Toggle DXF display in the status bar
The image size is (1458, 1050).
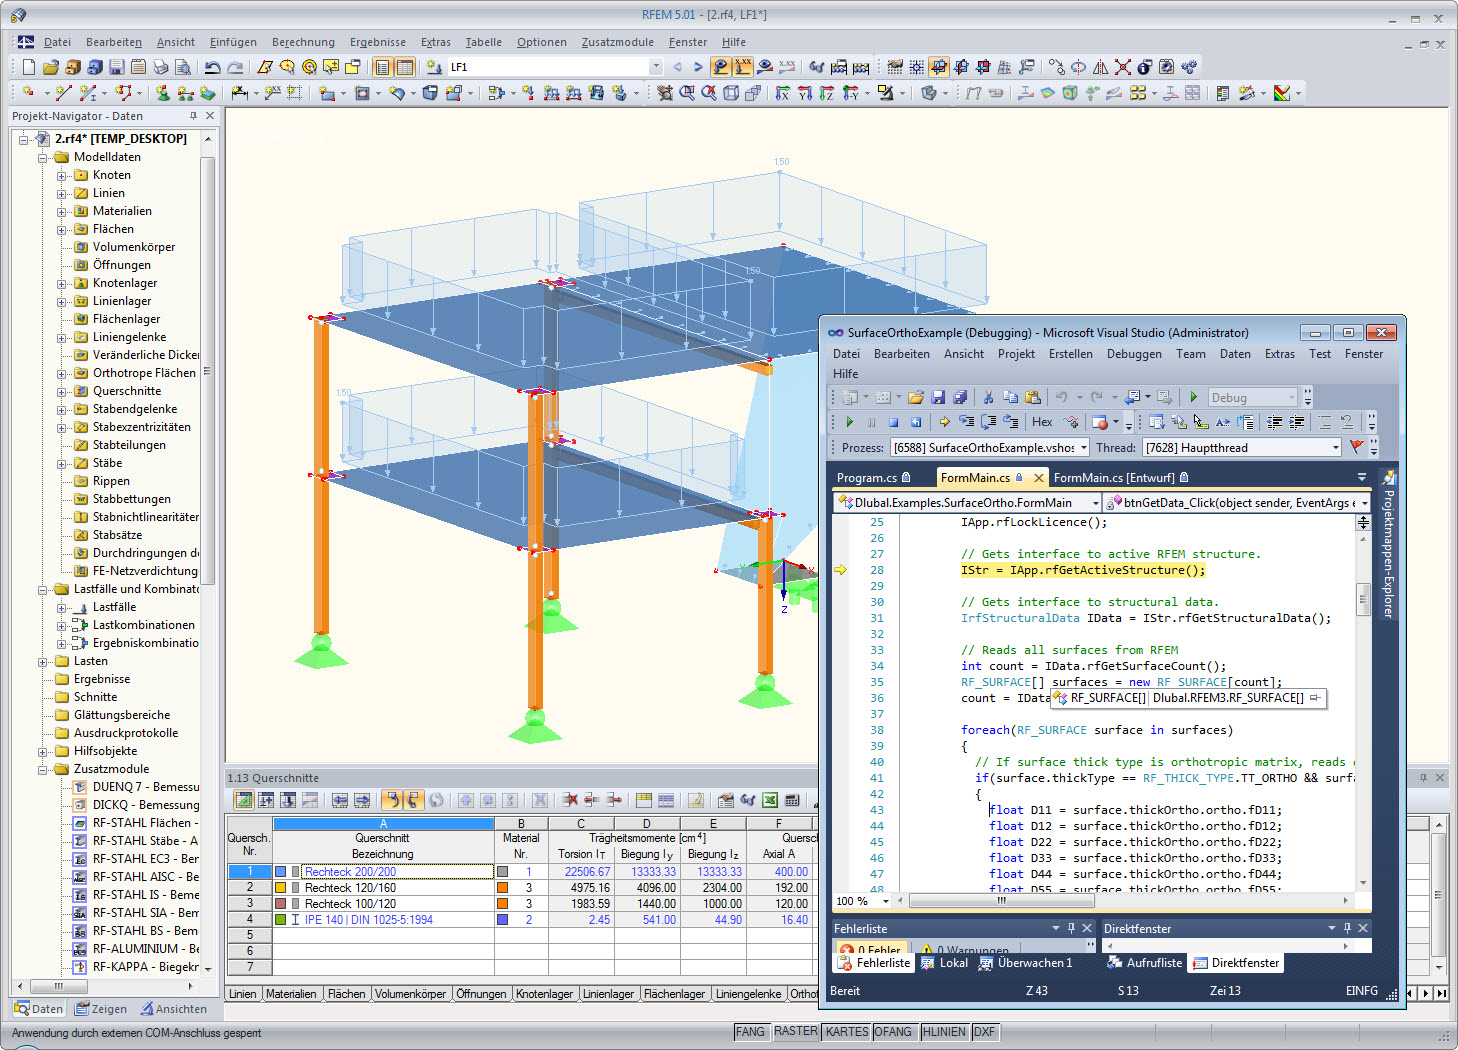tap(985, 1031)
